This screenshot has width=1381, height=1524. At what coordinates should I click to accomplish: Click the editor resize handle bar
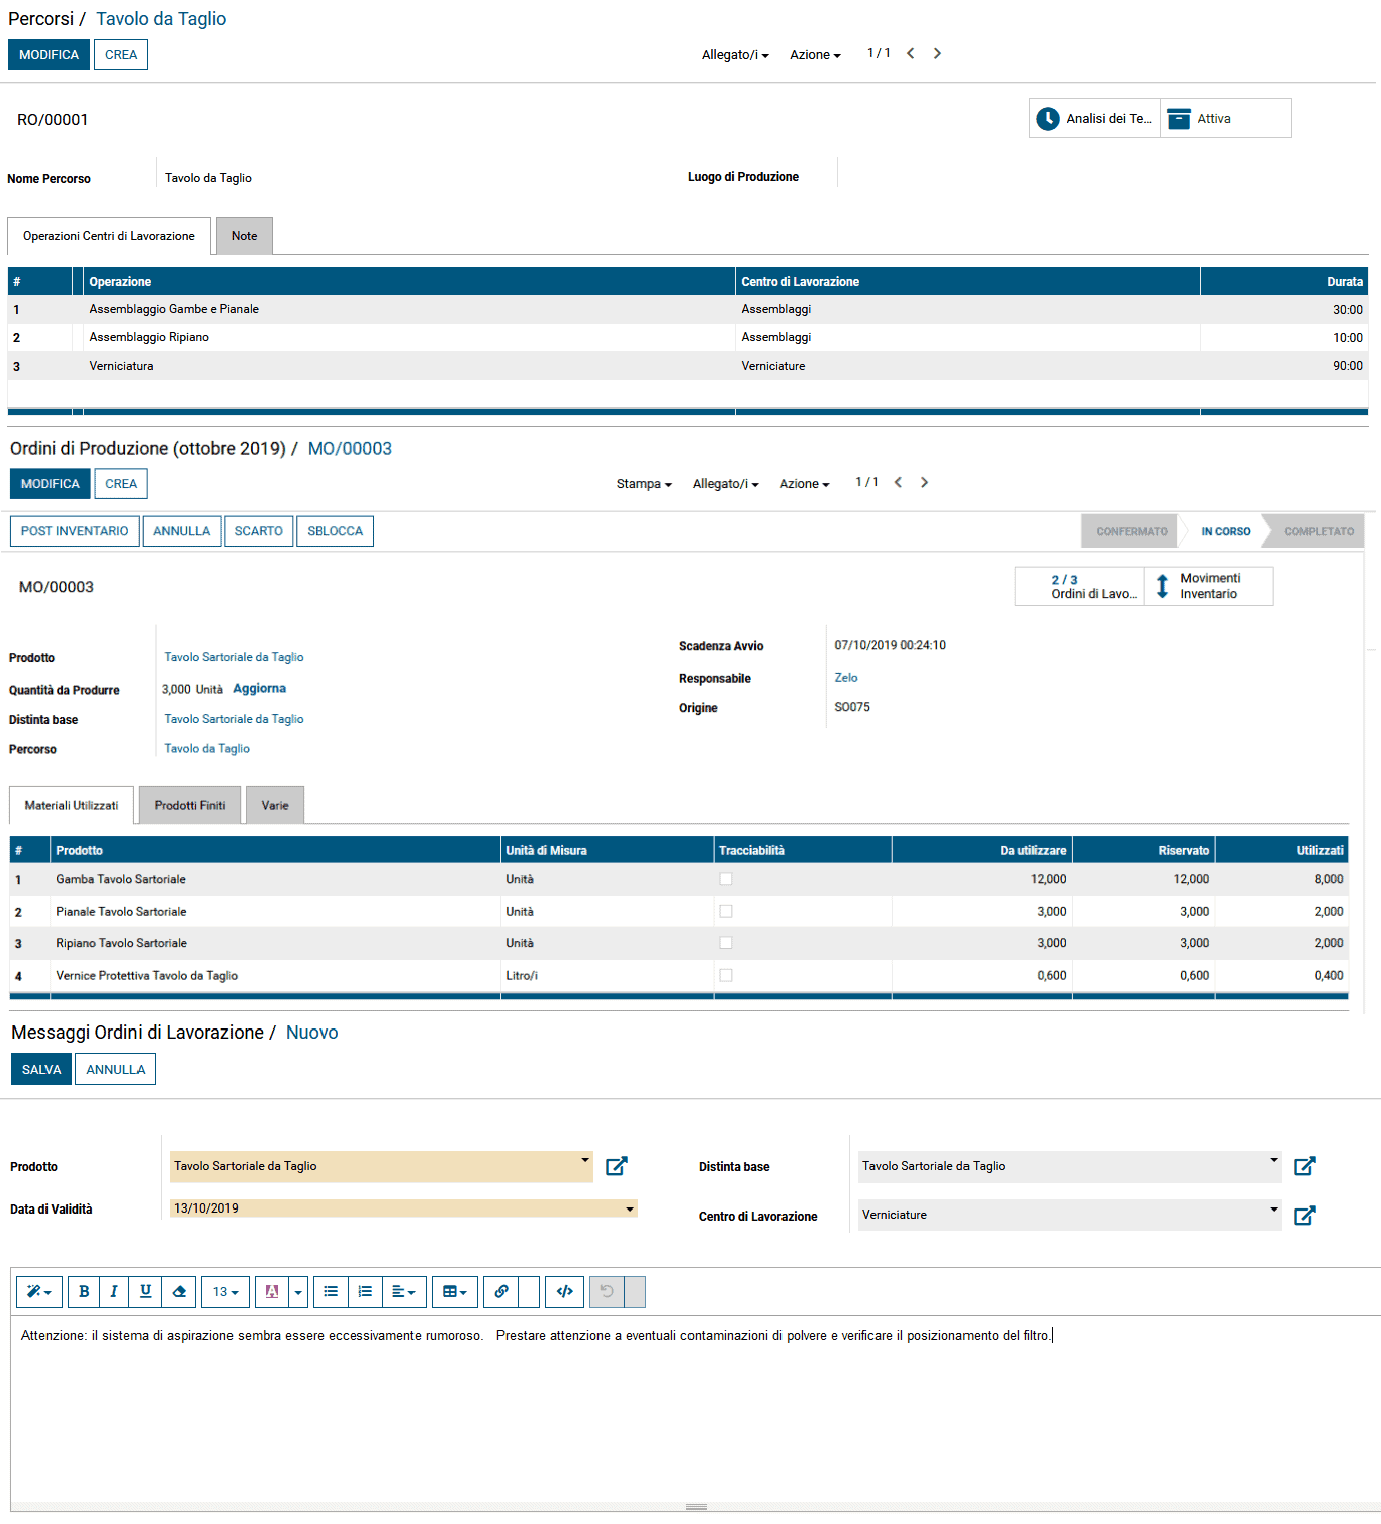(696, 1507)
